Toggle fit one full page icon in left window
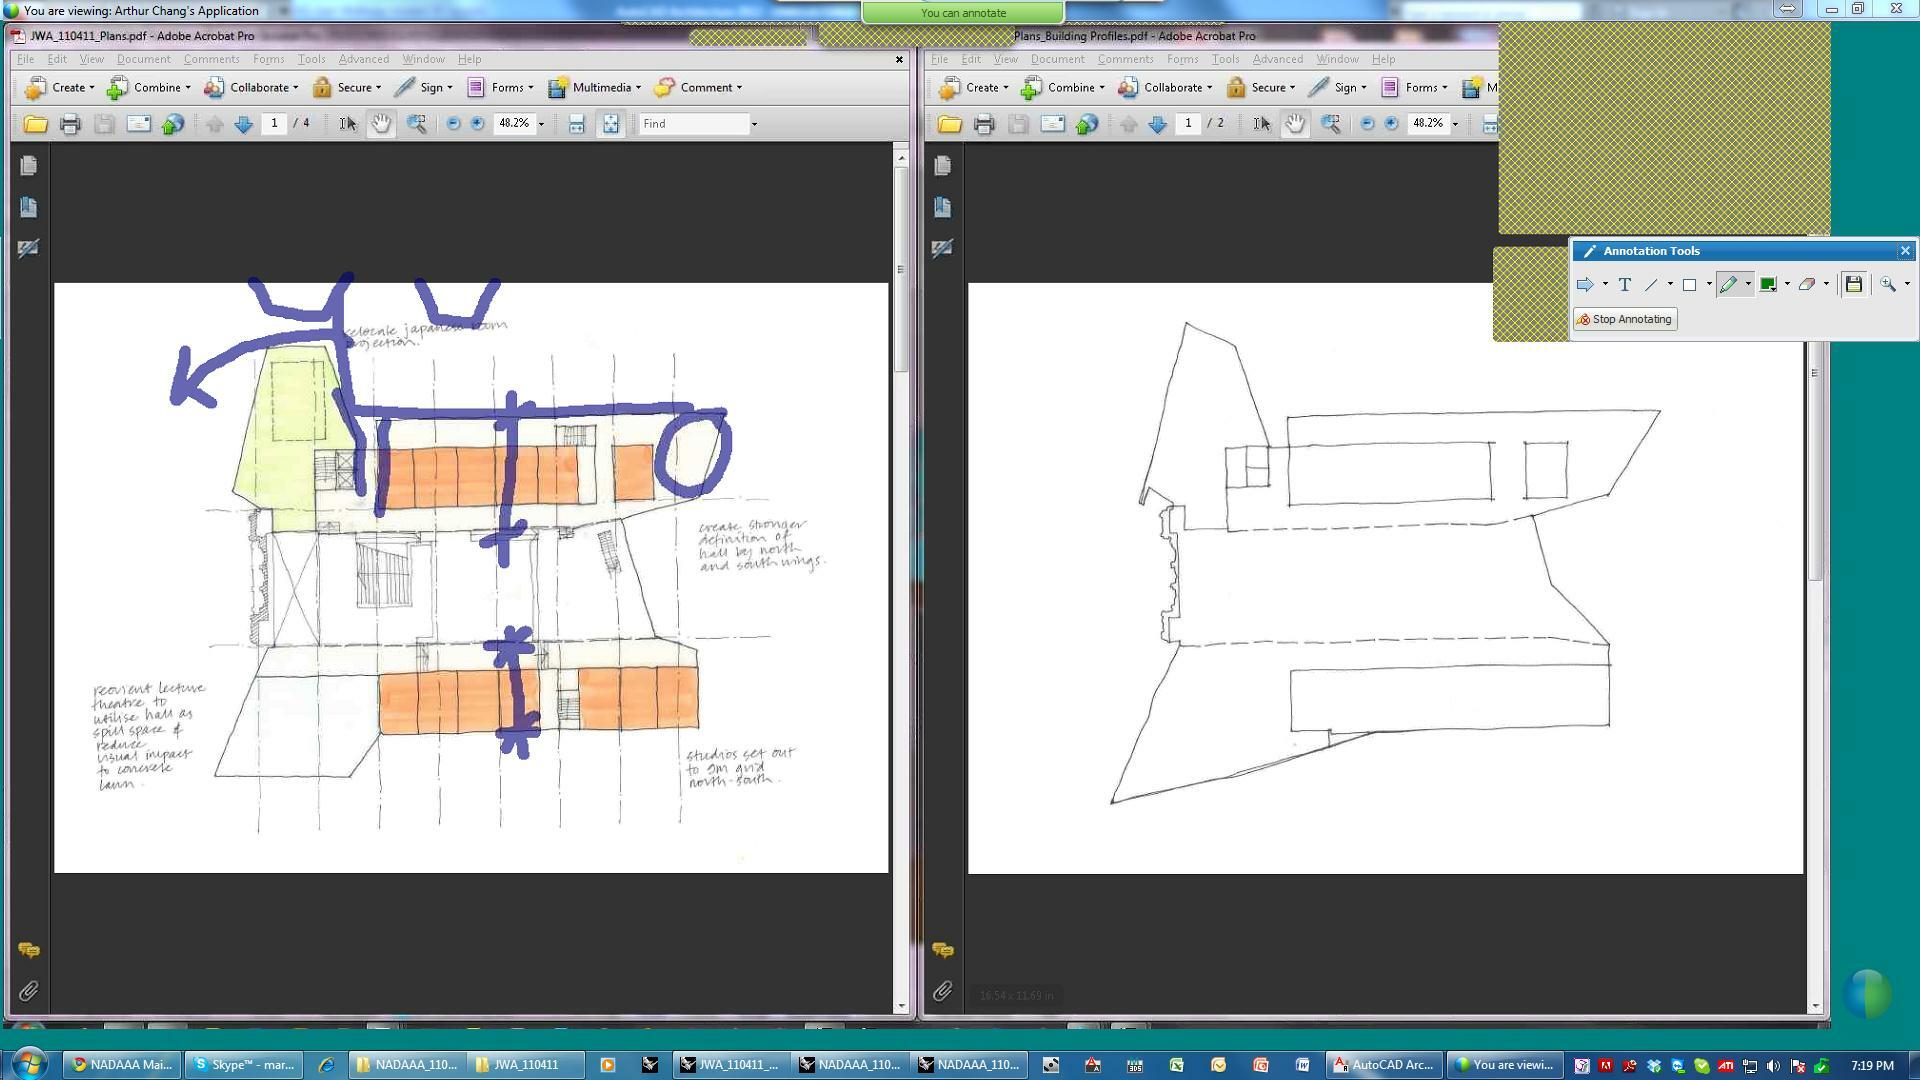The width and height of the screenshot is (1920, 1080). pos(610,124)
